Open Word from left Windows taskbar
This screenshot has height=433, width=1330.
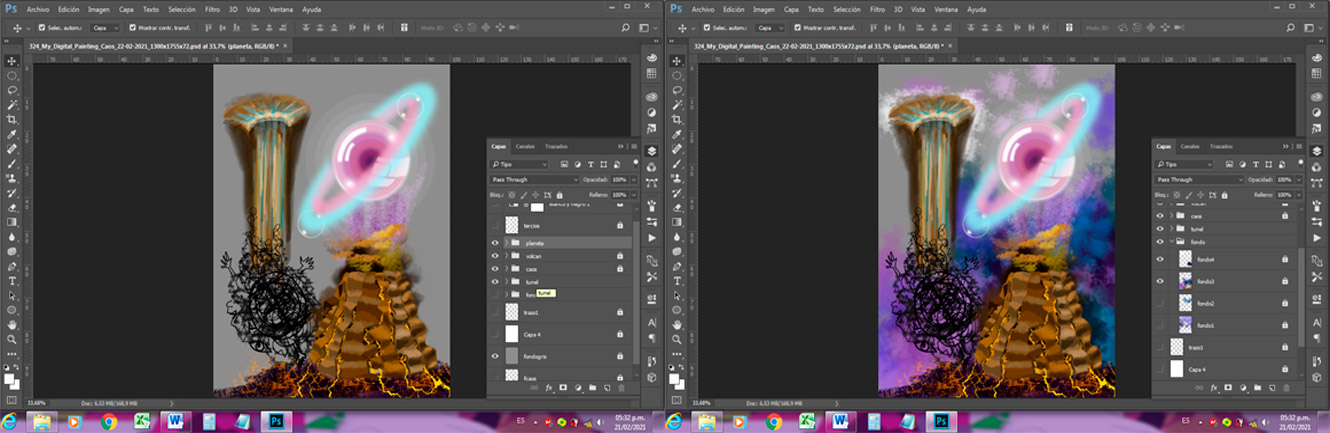tap(175, 421)
